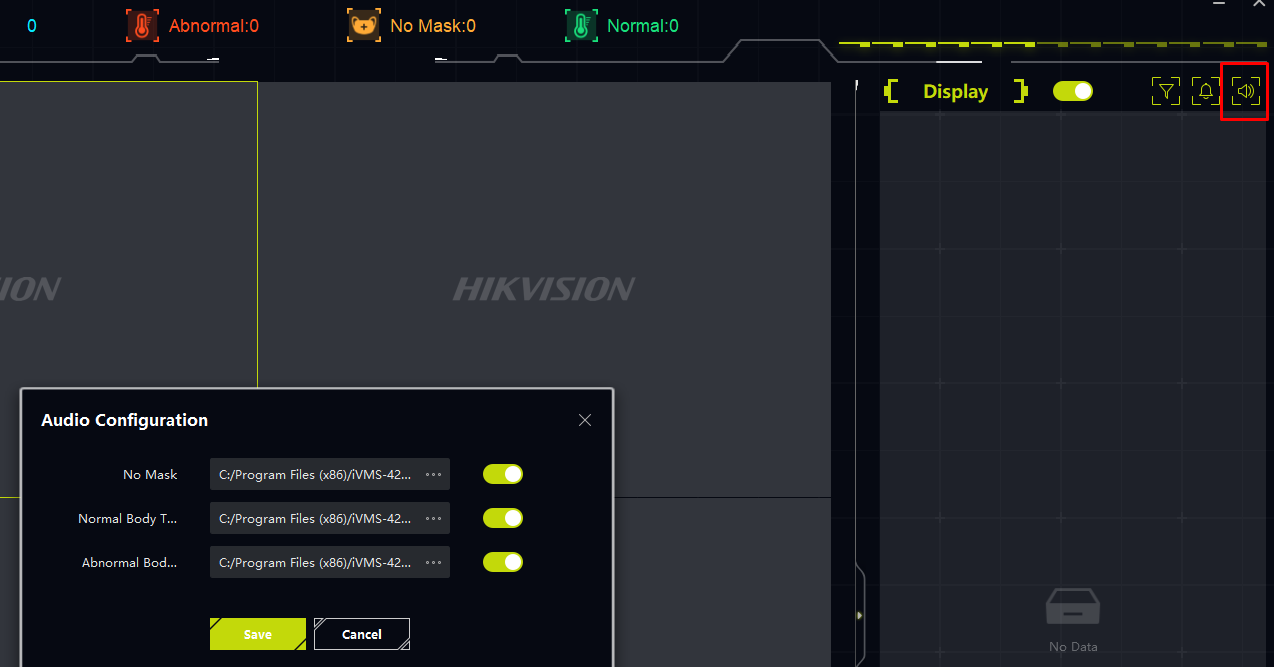Open audio configuration via the speaker icon
Image resolution: width=1274 pixels, height=667 pixels.
pos(1246,92)
